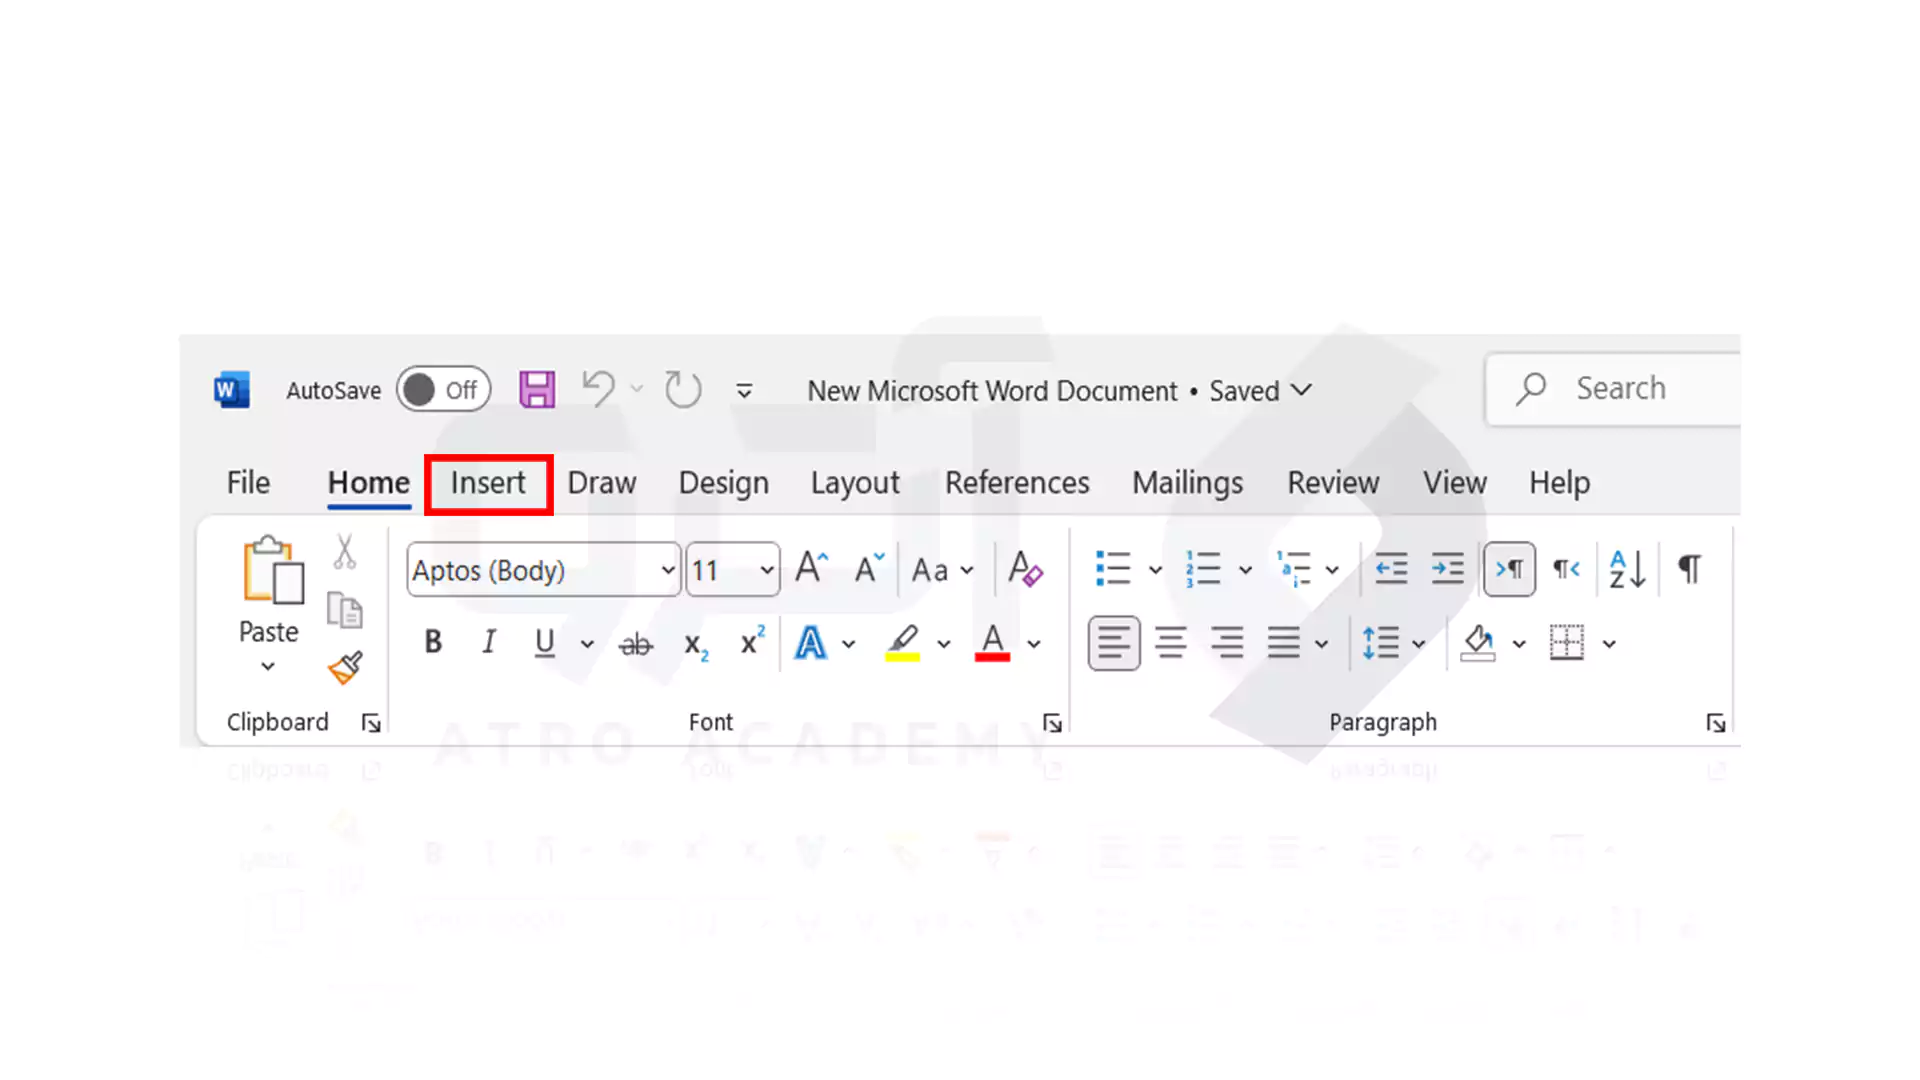Viewport: 1920px width, 1080px height.
Task: Click Decrease Indent icon
Action: click(x=1391, y=568)
